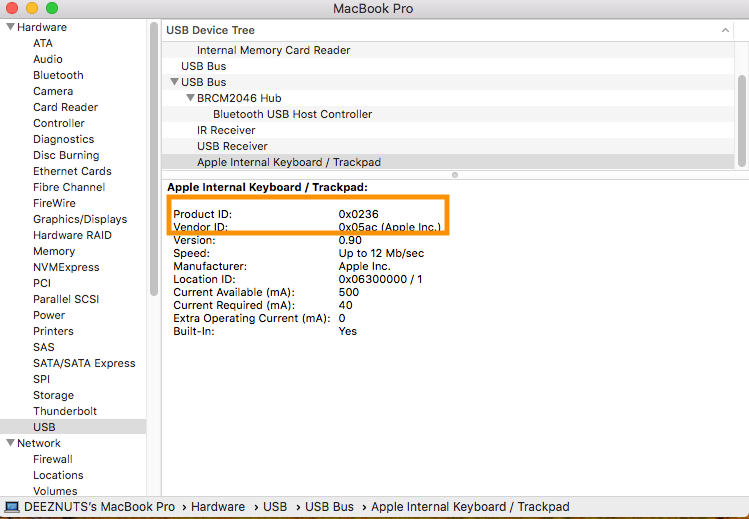Click the computer icon in path bar

pyautogui.click(x=11, y=507)
